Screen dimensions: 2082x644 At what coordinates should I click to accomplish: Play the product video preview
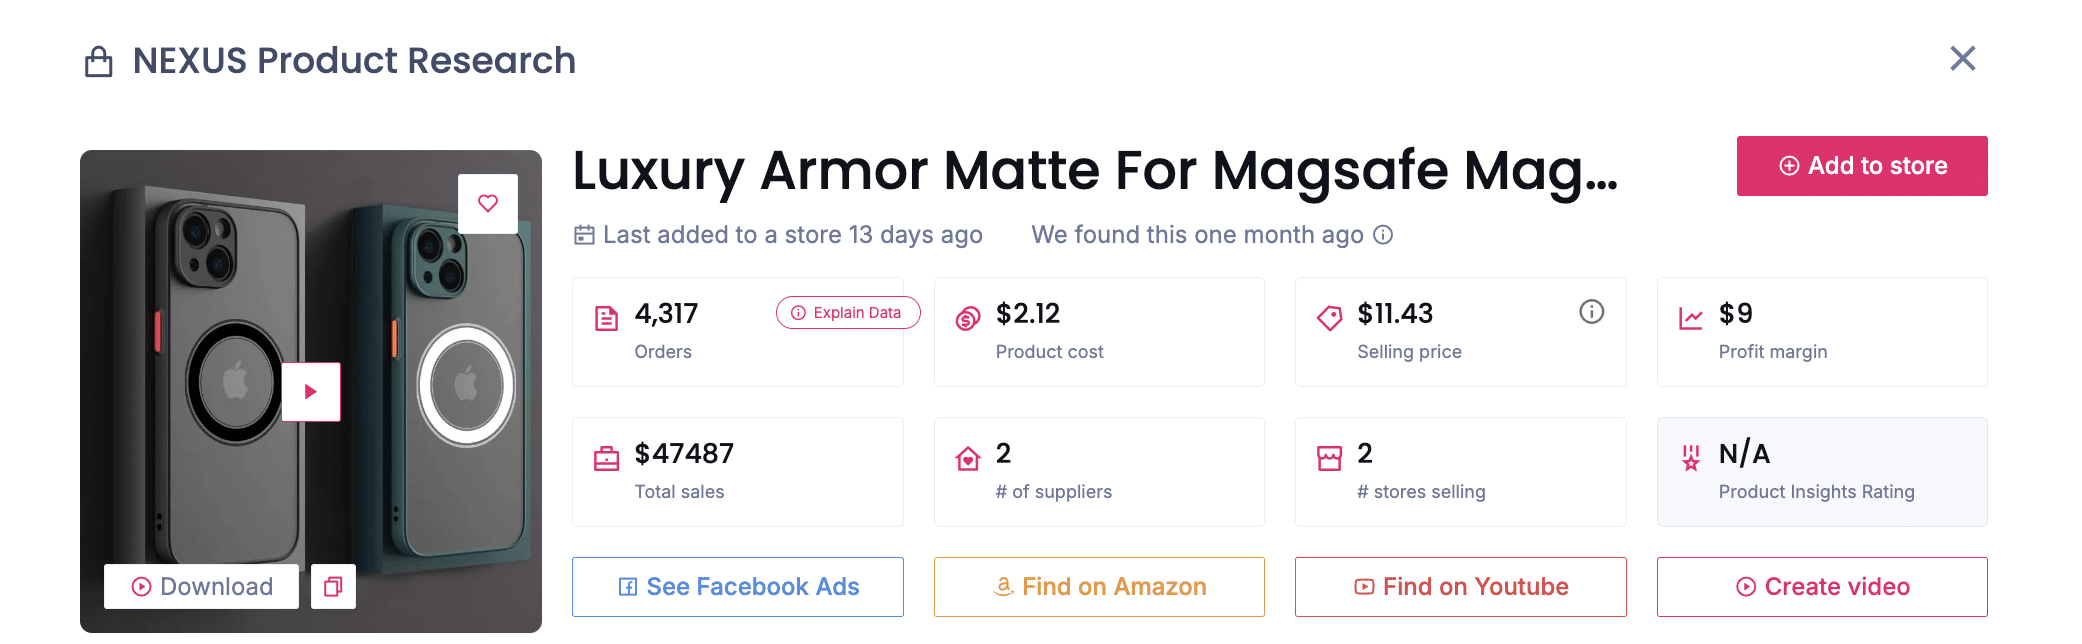(311, 392)
